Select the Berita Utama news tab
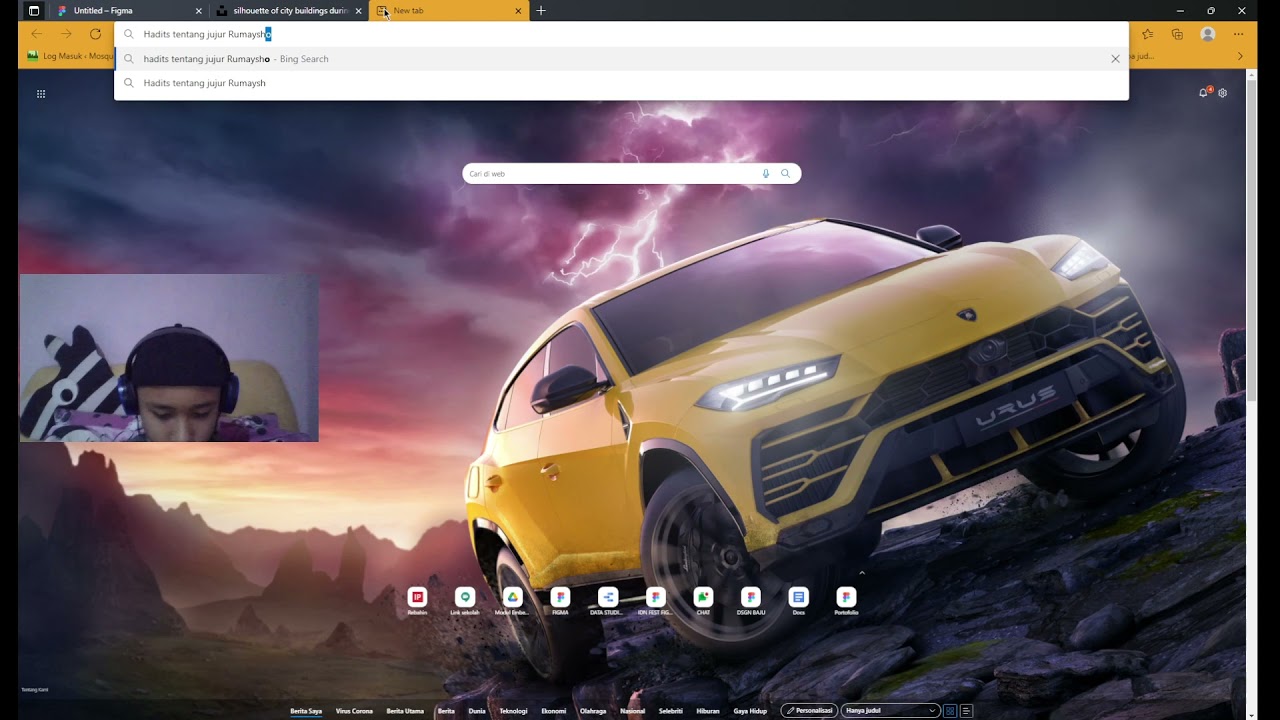 (x=405, y=711)
